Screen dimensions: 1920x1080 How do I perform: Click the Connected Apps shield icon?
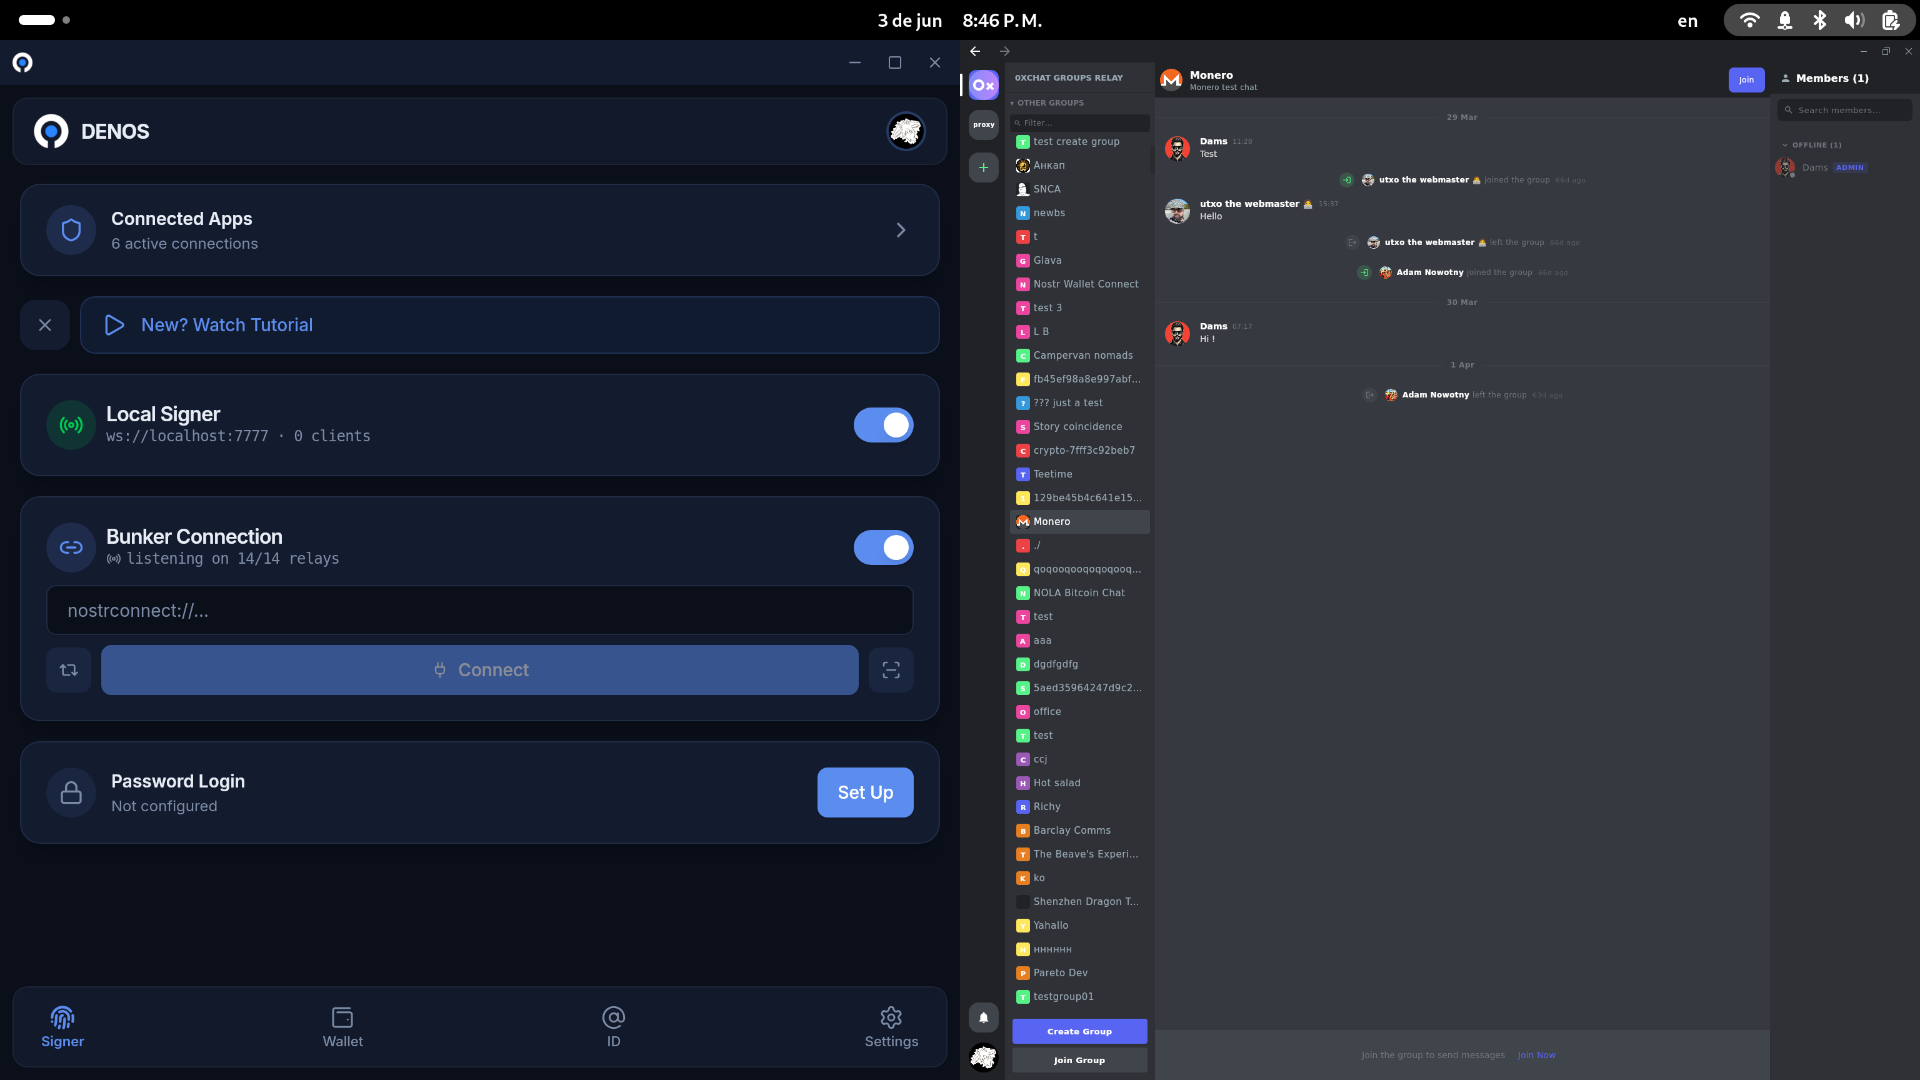(71, 230)
